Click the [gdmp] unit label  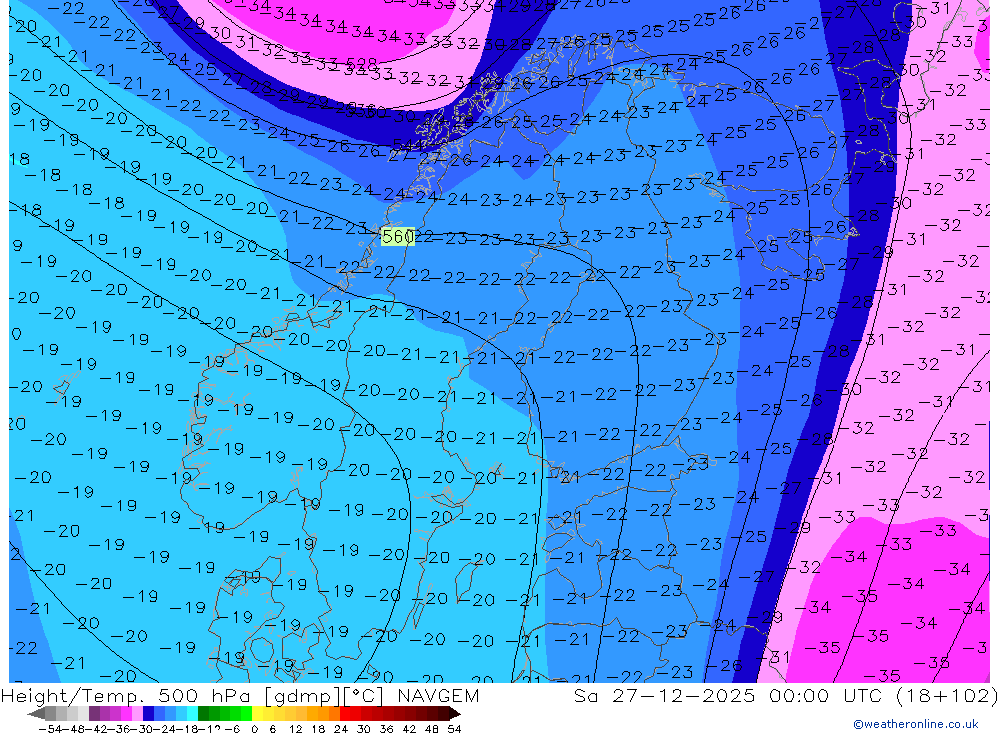tap(302, 695)
